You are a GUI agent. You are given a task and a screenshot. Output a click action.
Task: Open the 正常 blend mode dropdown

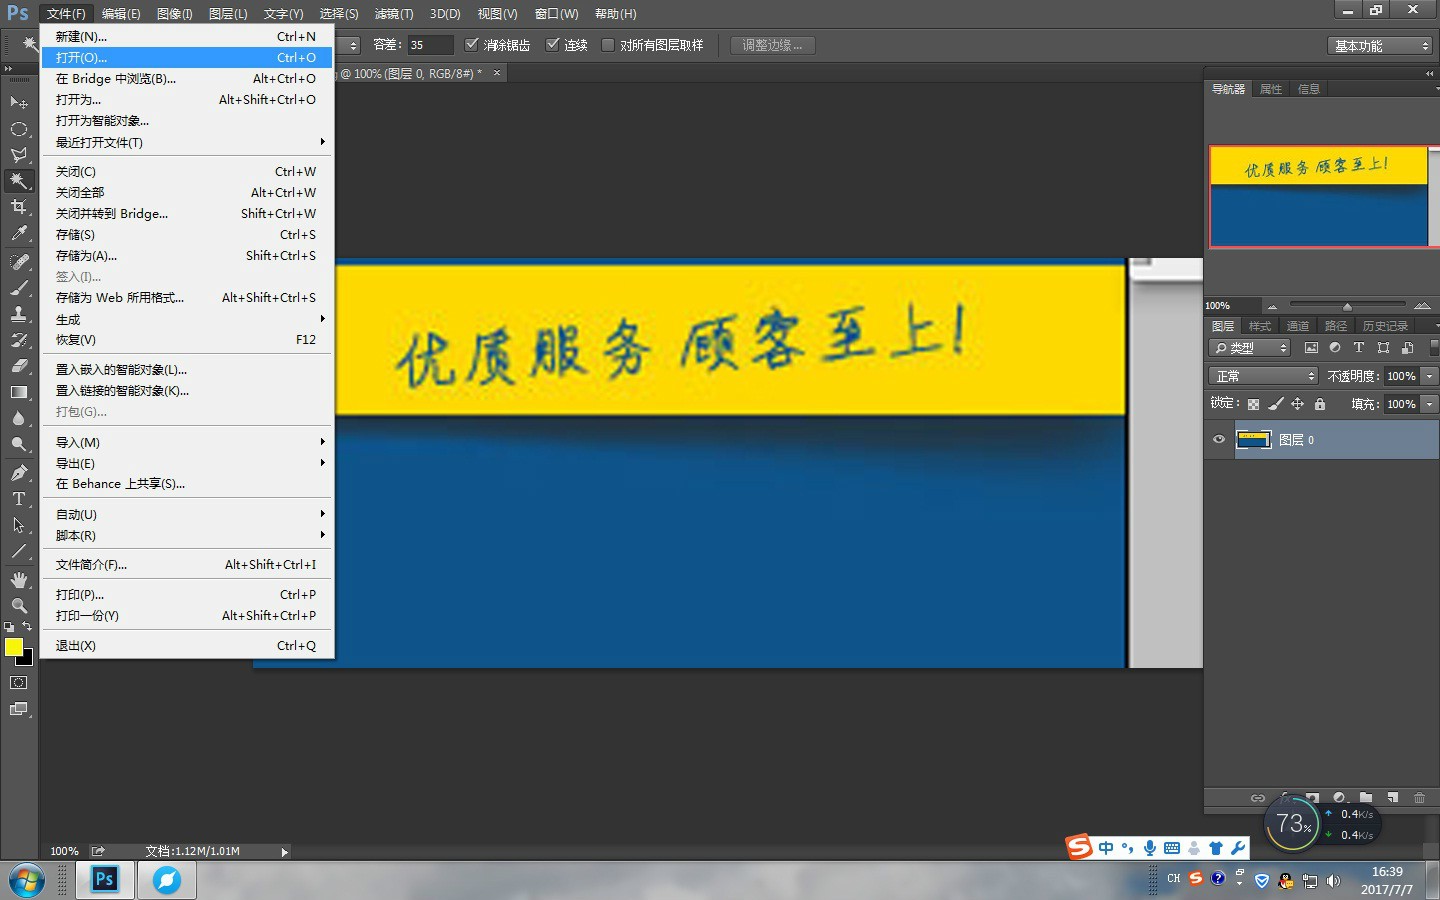[1264, 376]
